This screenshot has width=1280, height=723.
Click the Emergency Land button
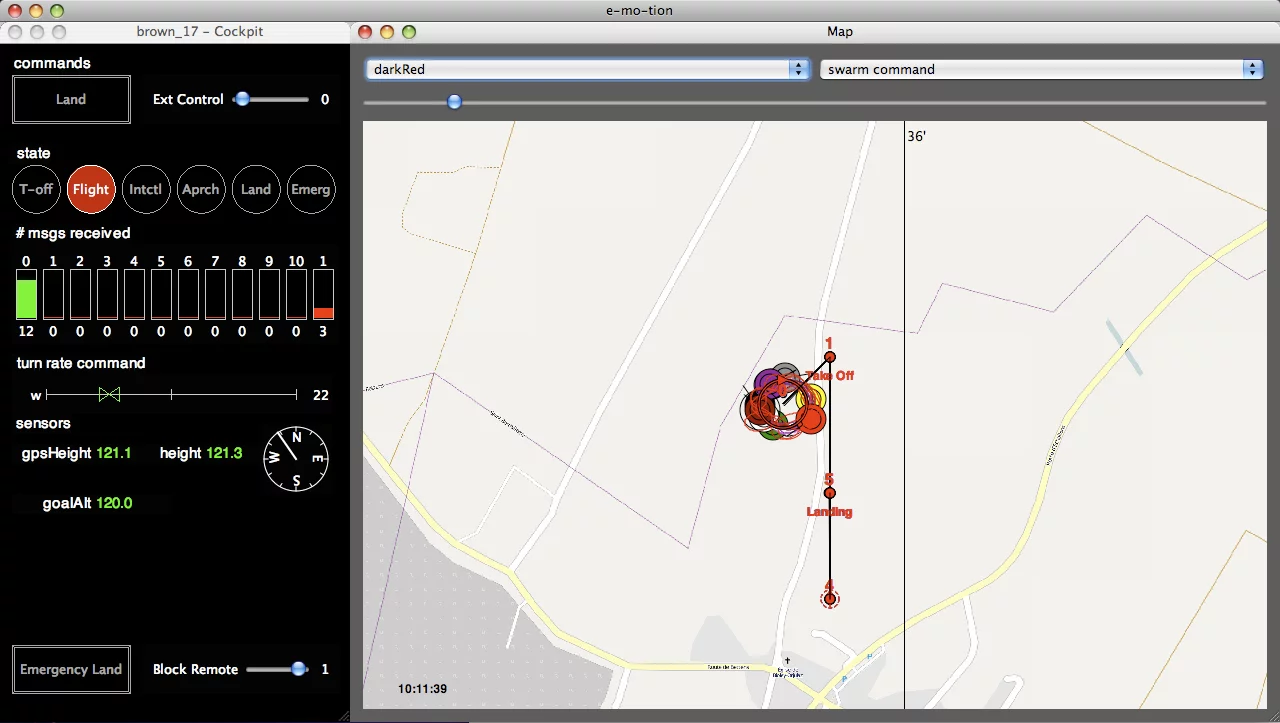[x=71, y=669]
